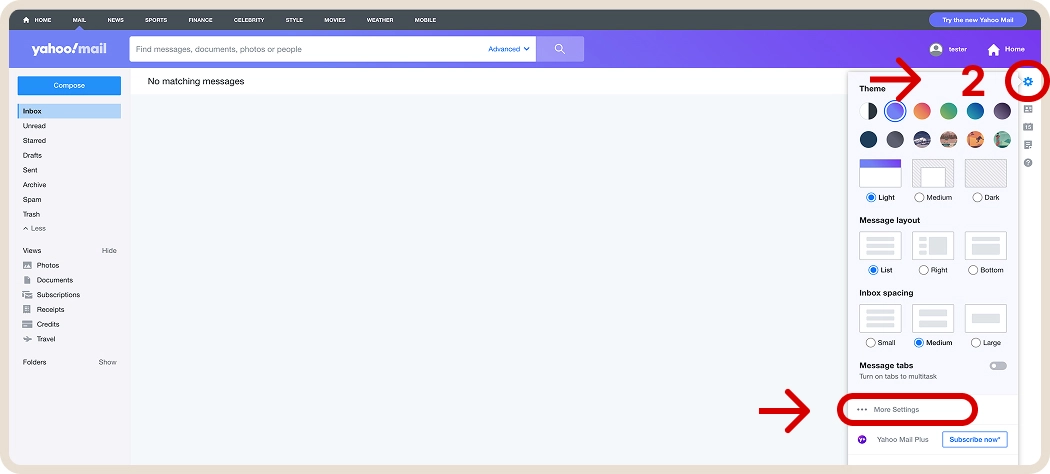Select the Light theme preview thumbnail
This screenshot has width=1050, height=474.
pos(880,173)
